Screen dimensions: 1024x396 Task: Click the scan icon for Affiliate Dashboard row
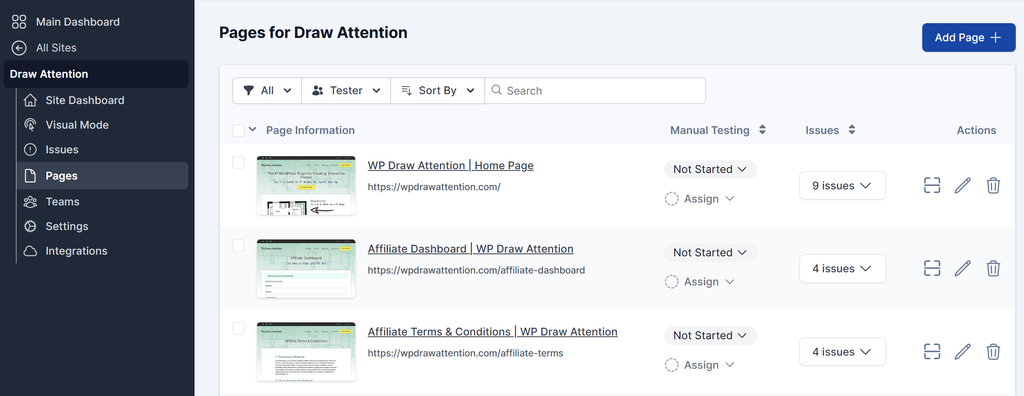coord(932,269)
